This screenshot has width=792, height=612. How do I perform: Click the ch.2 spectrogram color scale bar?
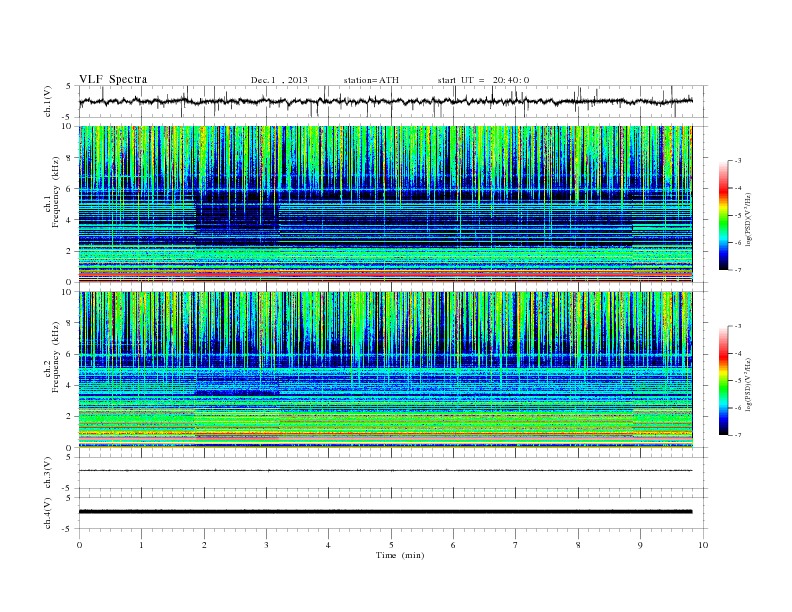(x=723, y=381)
